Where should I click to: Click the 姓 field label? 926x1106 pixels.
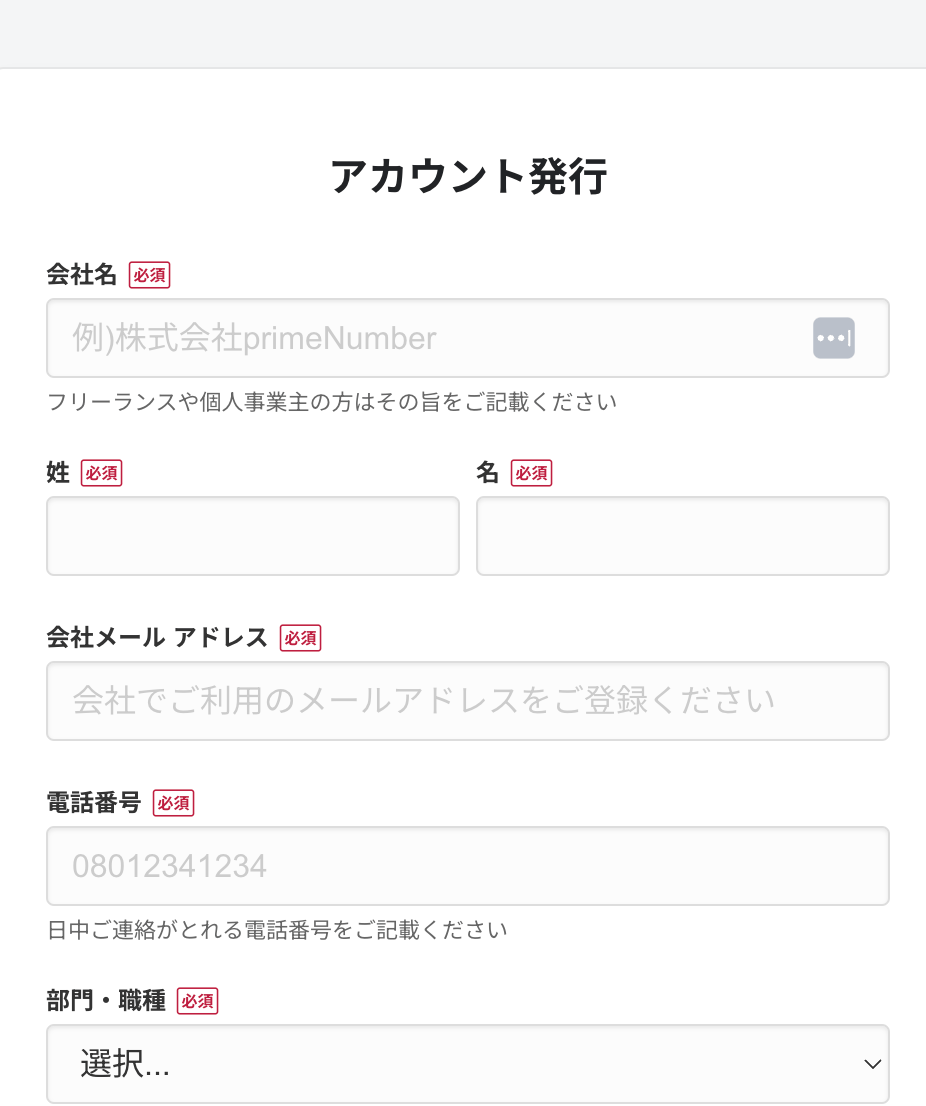[58, 473]
